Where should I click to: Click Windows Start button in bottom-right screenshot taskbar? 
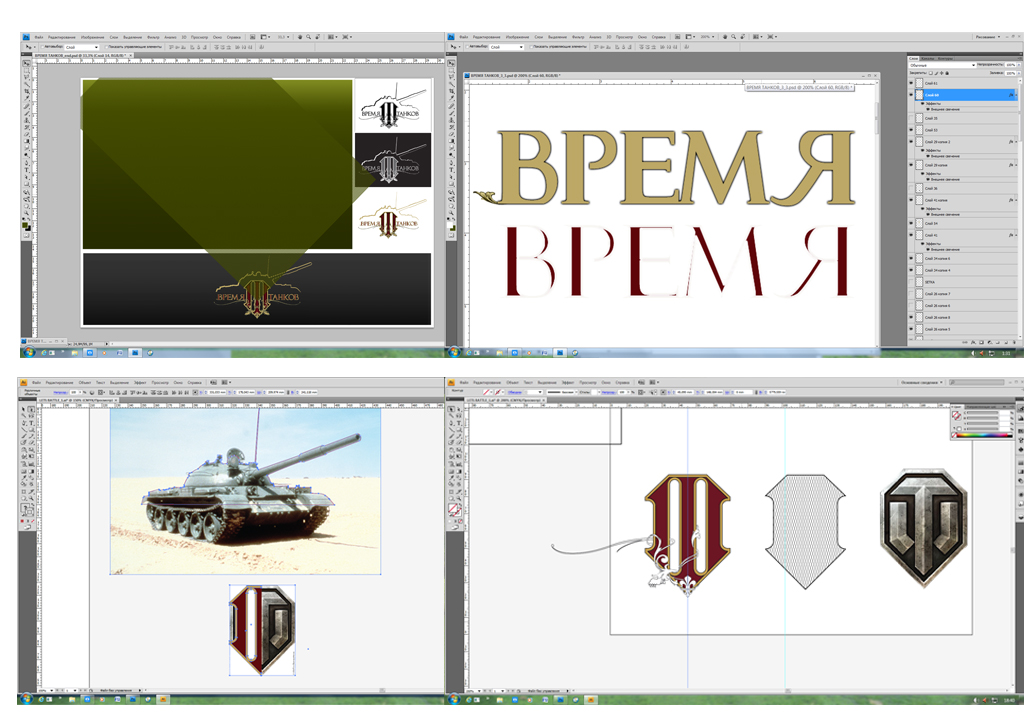(455, 699)
